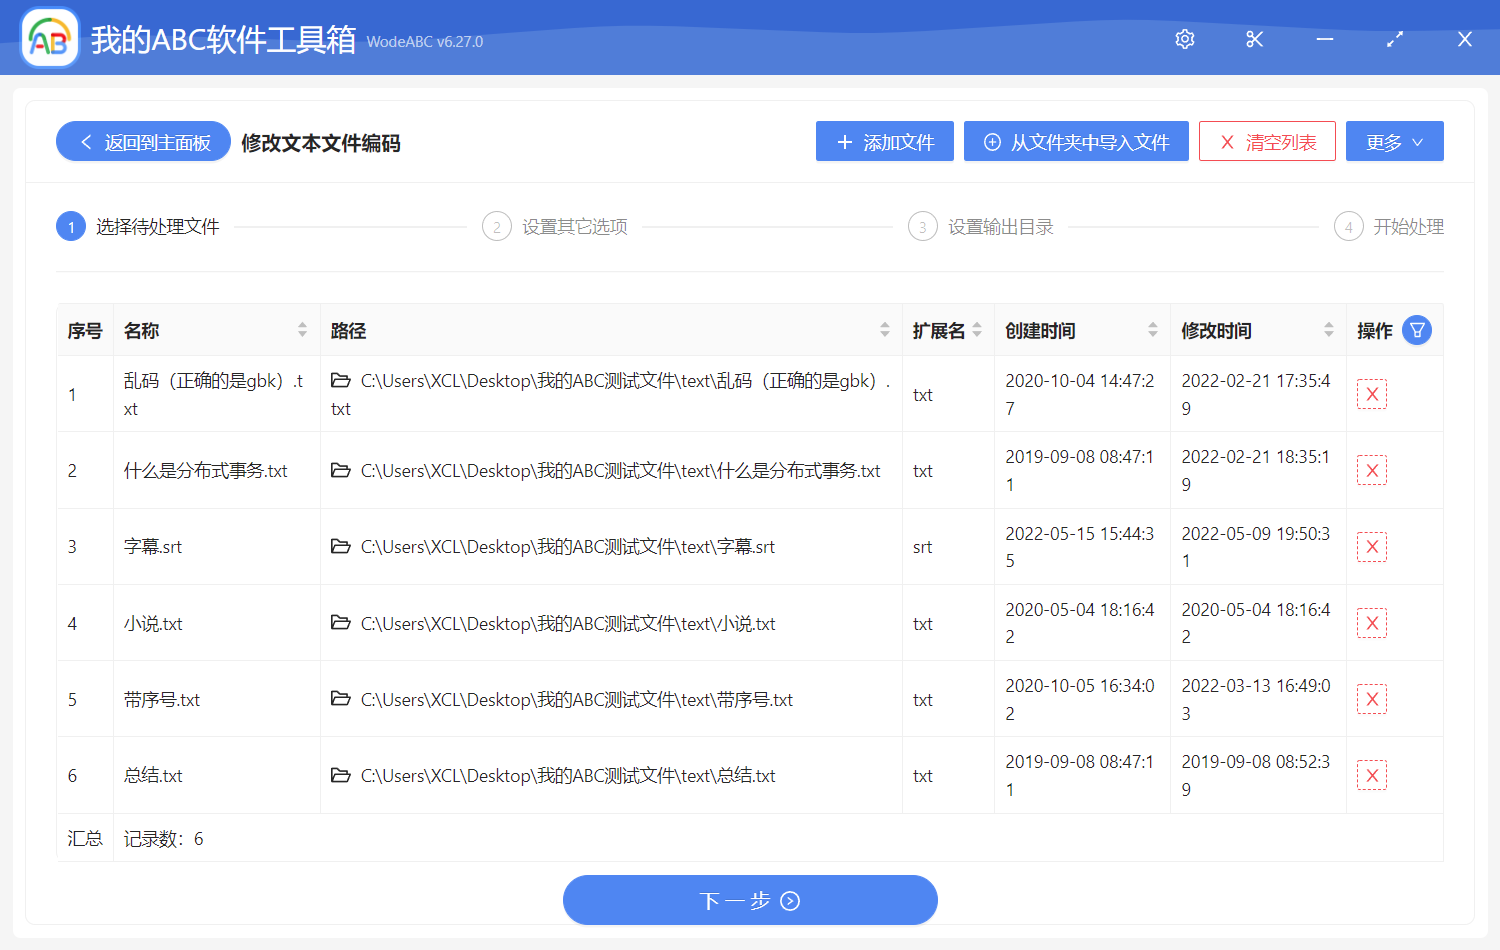Image resolution: width=1500 pixels, height=950 pixels.
Task: Click the WodeABC logo icon
Action: click(x=49, y=38)
